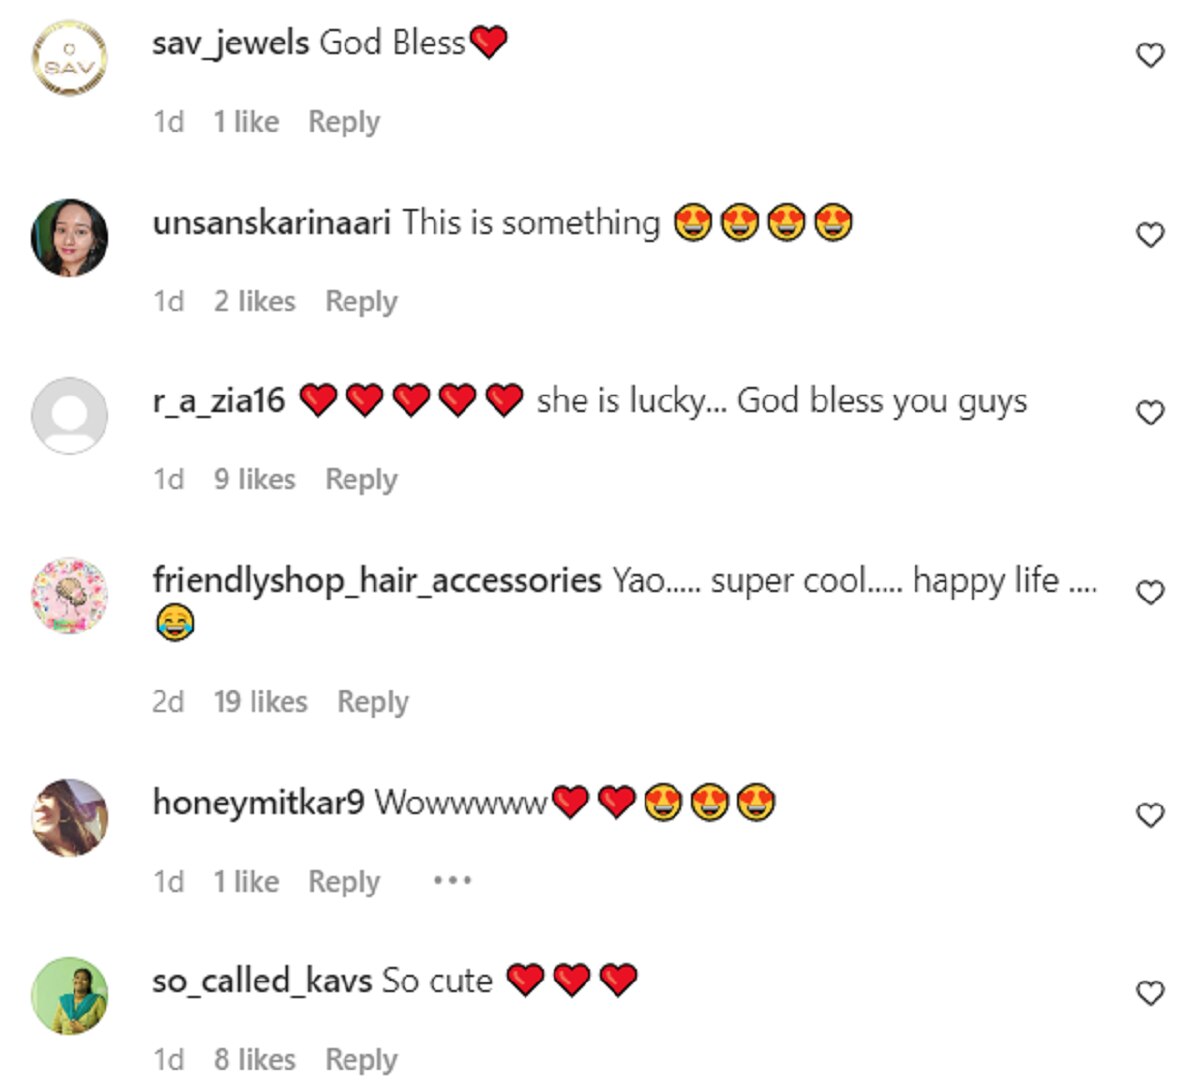1200x1085 pixels.
Task: Tap the heart beside unsanskarinaari's comment
Action: 1151,235
